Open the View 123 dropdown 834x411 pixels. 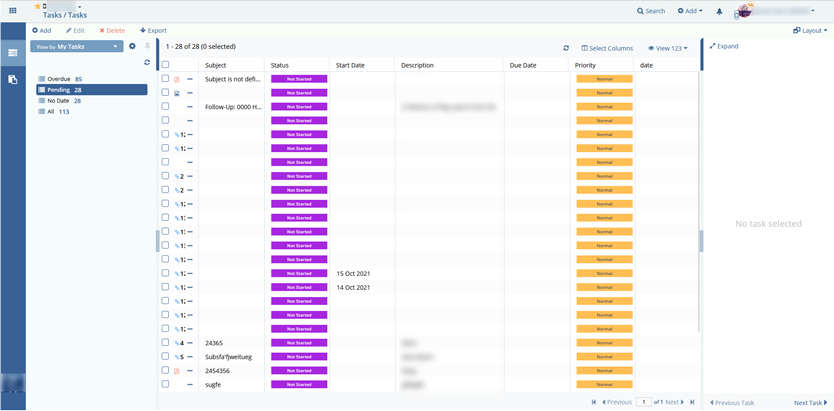pos(668,48)
